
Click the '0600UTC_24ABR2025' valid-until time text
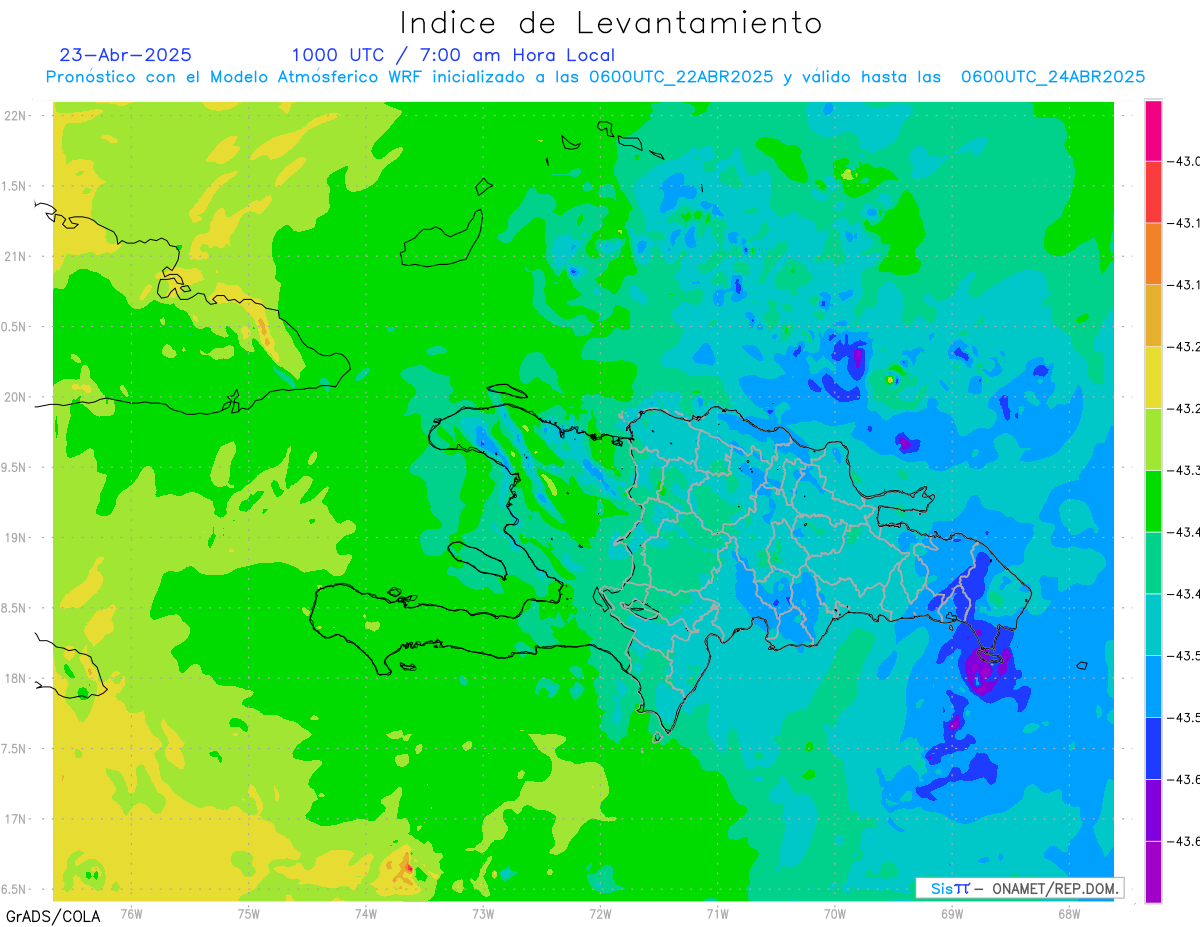(1053, 77)
